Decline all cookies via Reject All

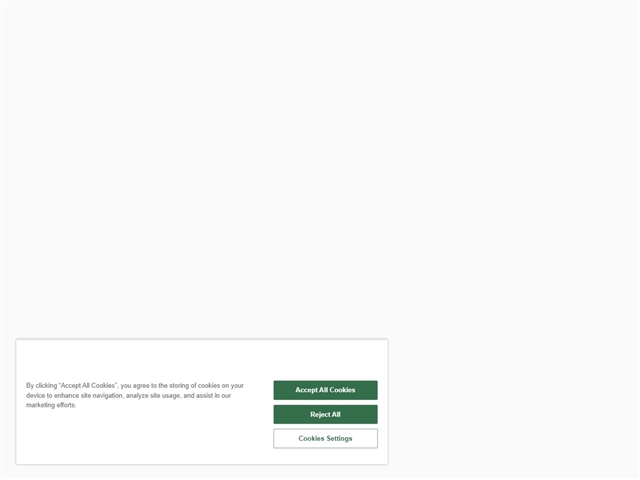[325, 414]
